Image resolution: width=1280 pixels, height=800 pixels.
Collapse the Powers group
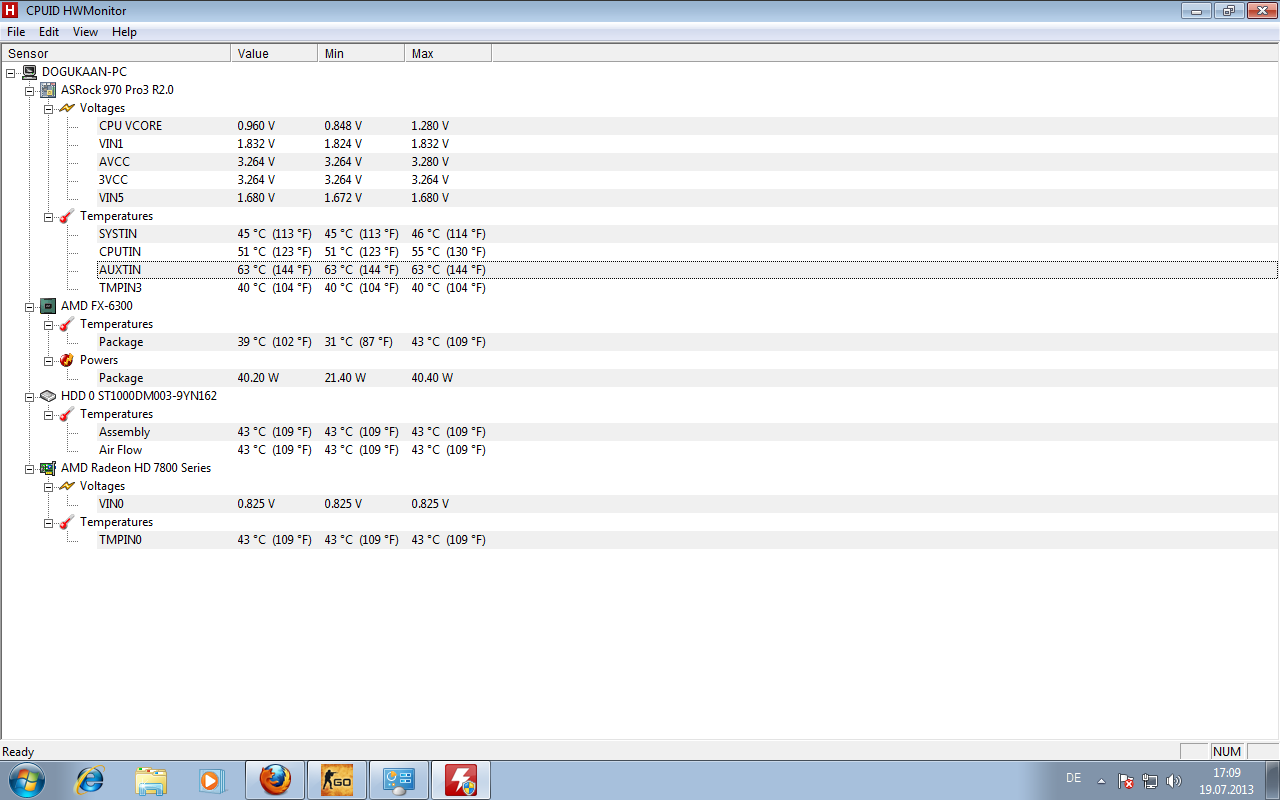(49, 360)
